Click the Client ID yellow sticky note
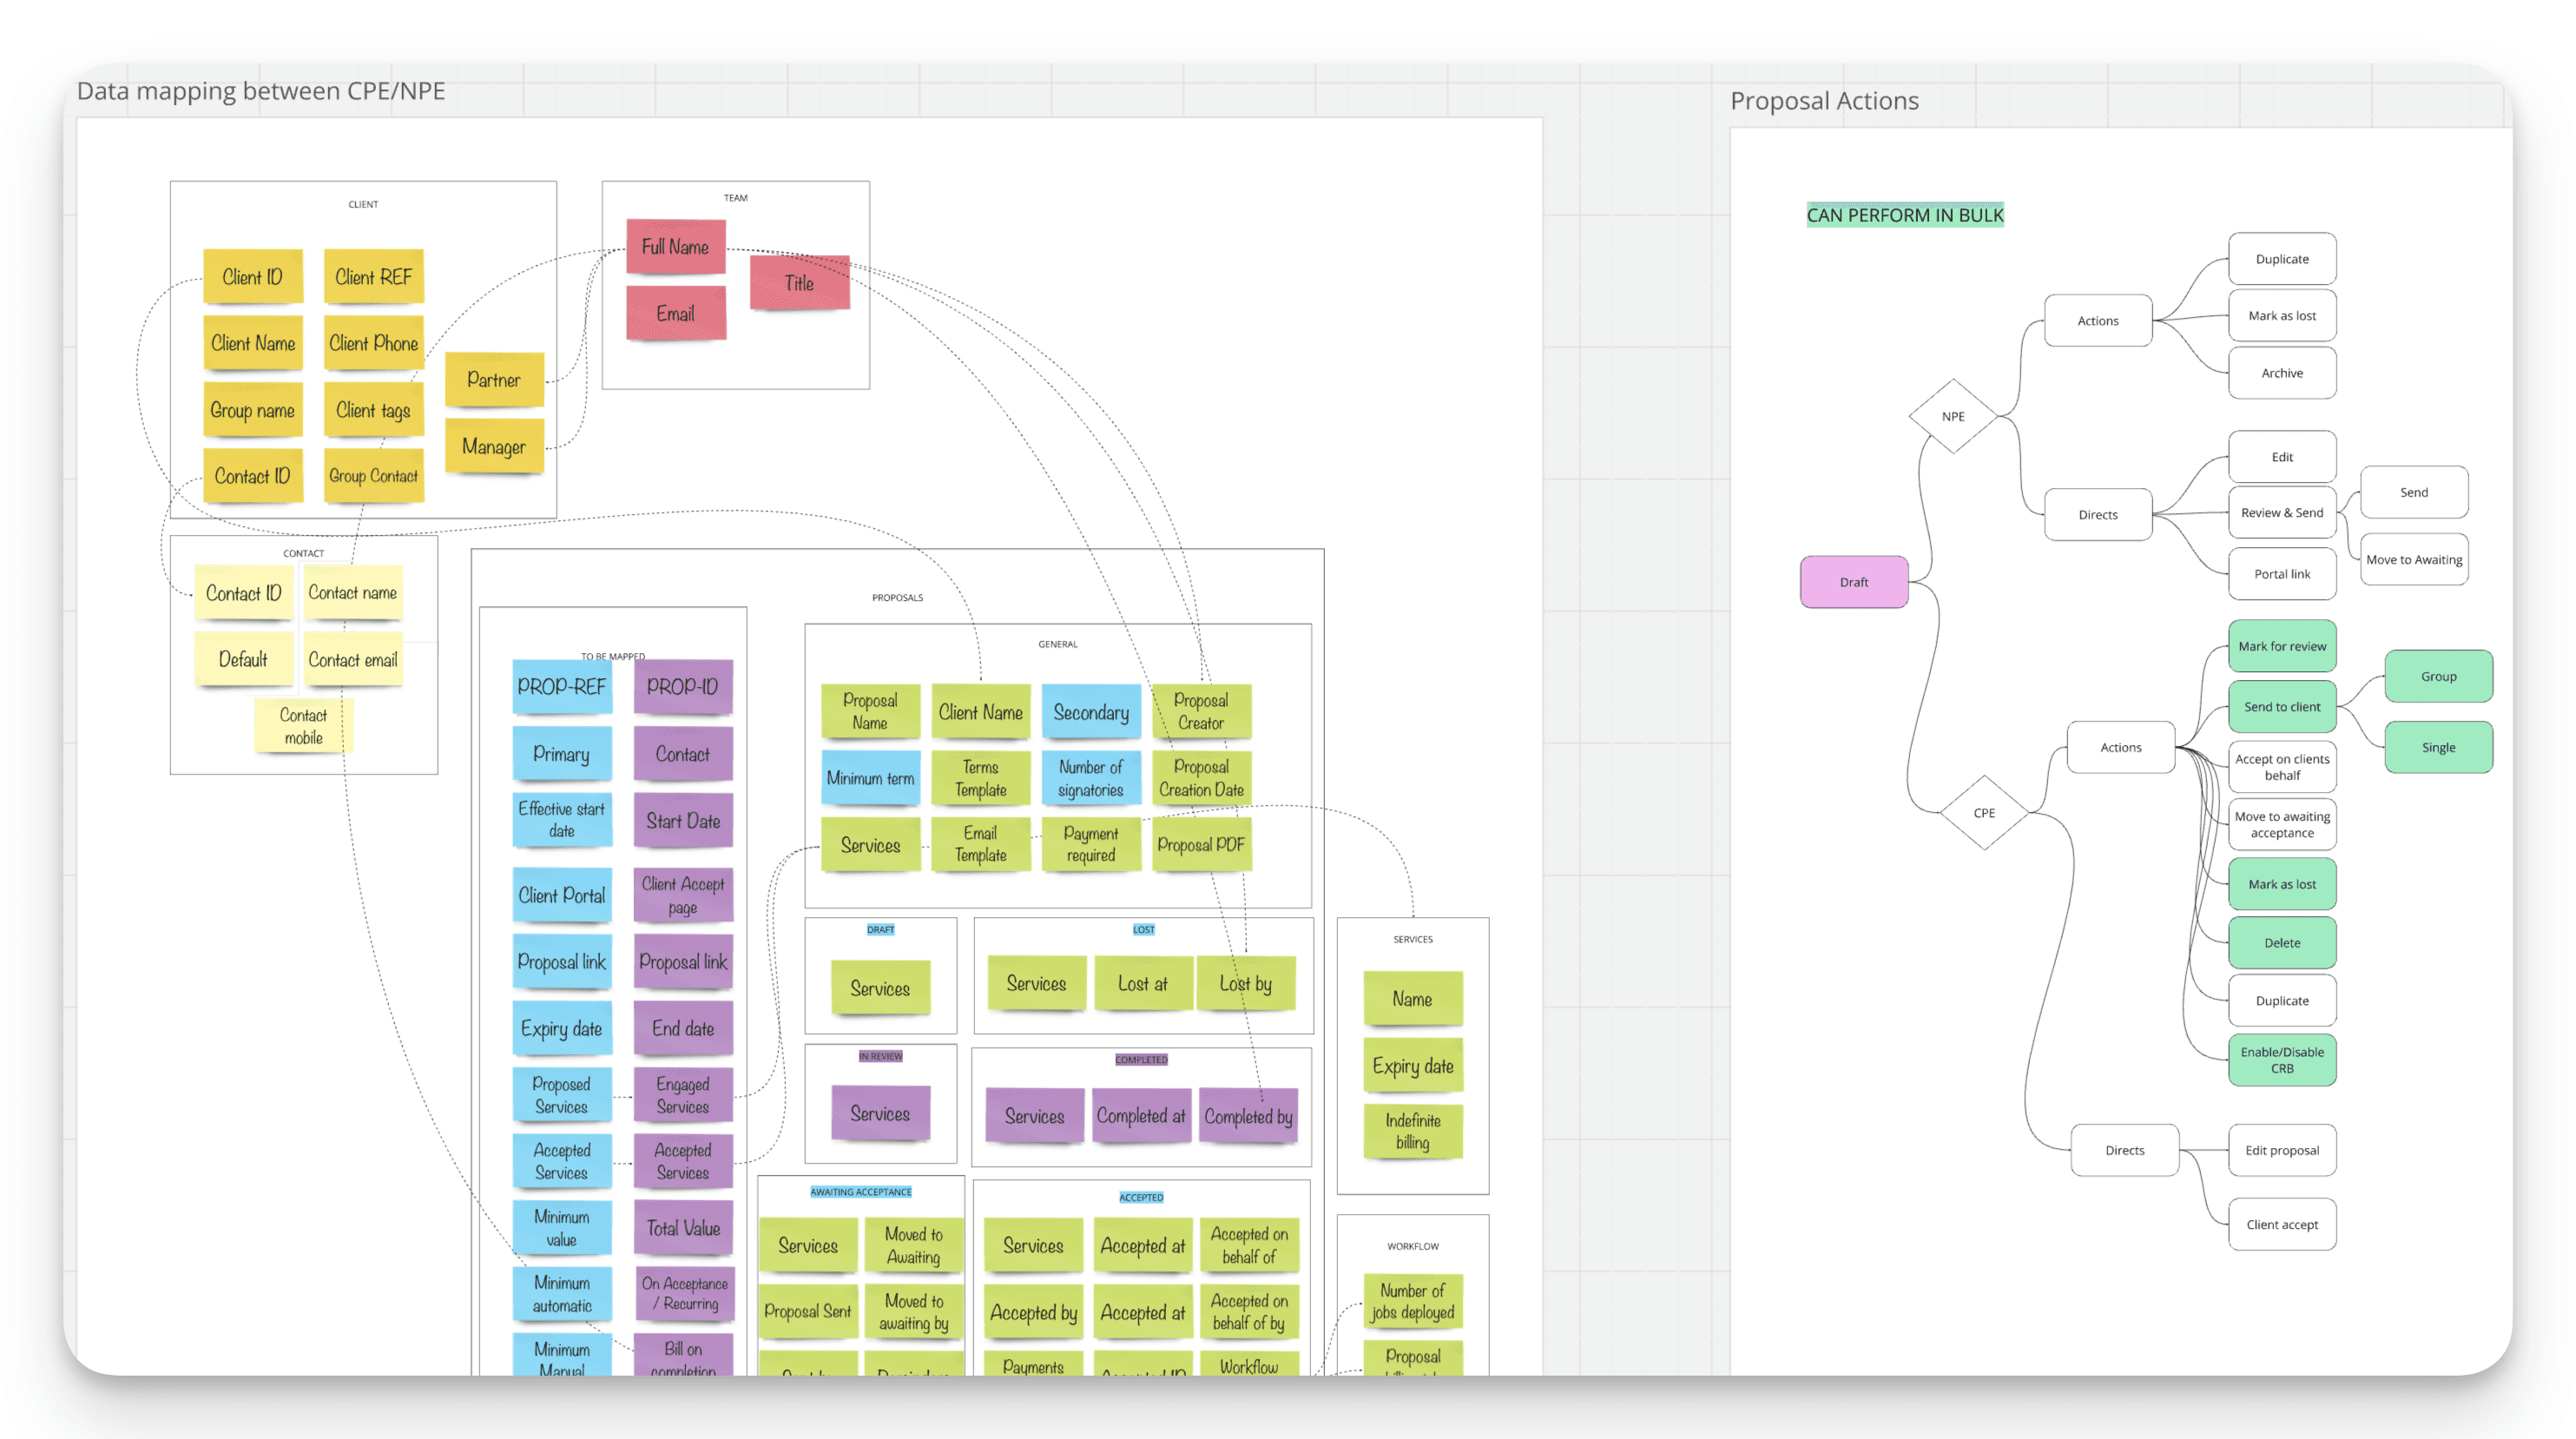 (252, 277)
